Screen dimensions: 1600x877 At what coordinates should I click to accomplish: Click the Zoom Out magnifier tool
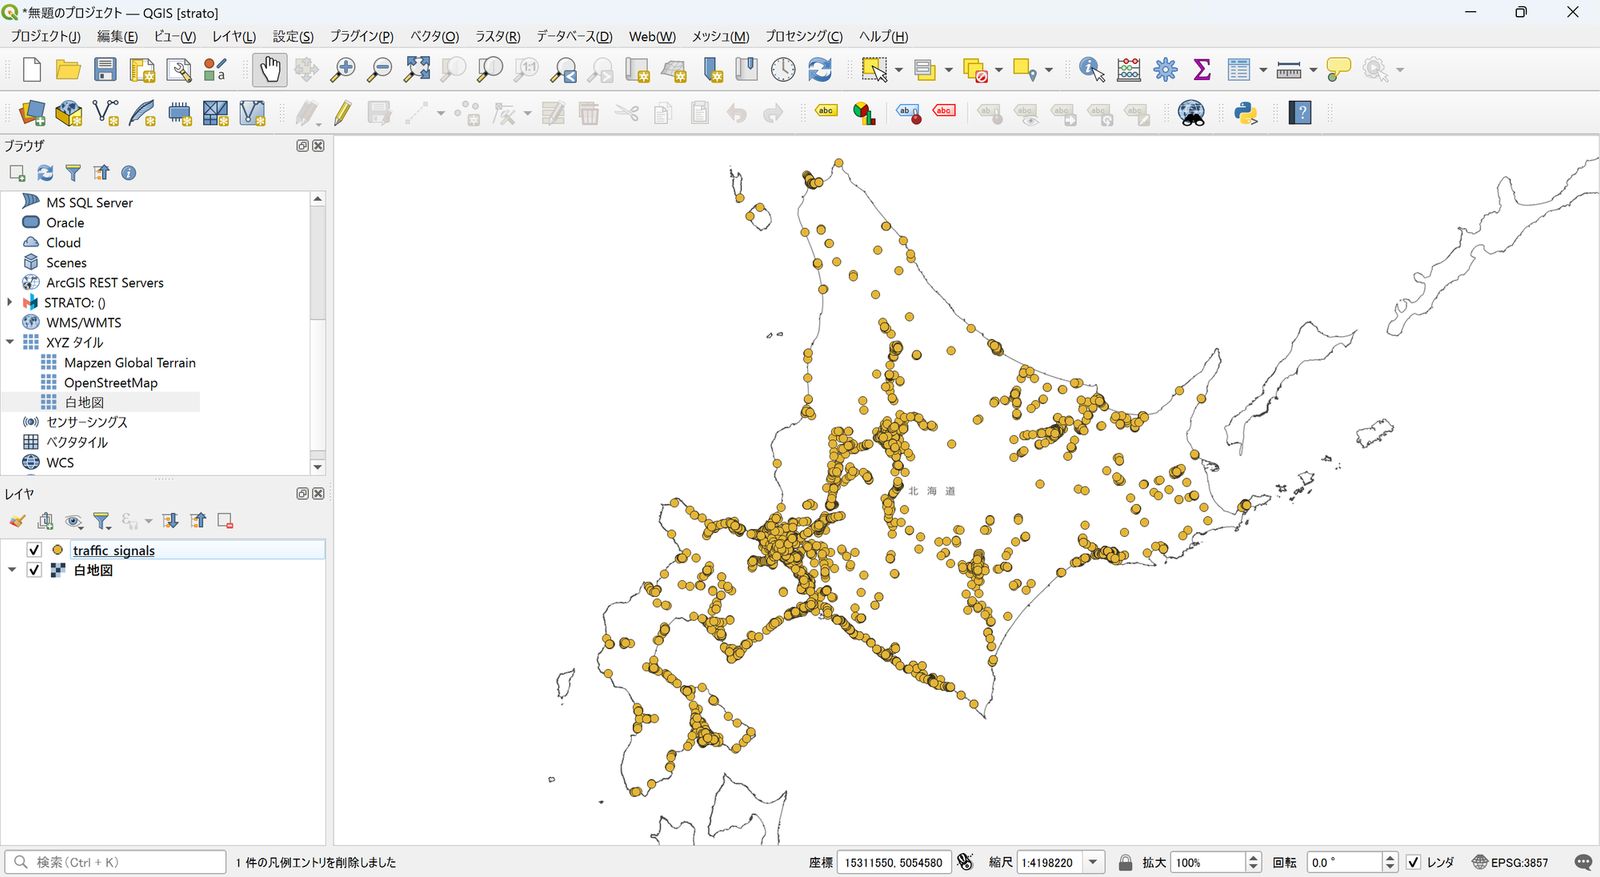pos(380,69)
